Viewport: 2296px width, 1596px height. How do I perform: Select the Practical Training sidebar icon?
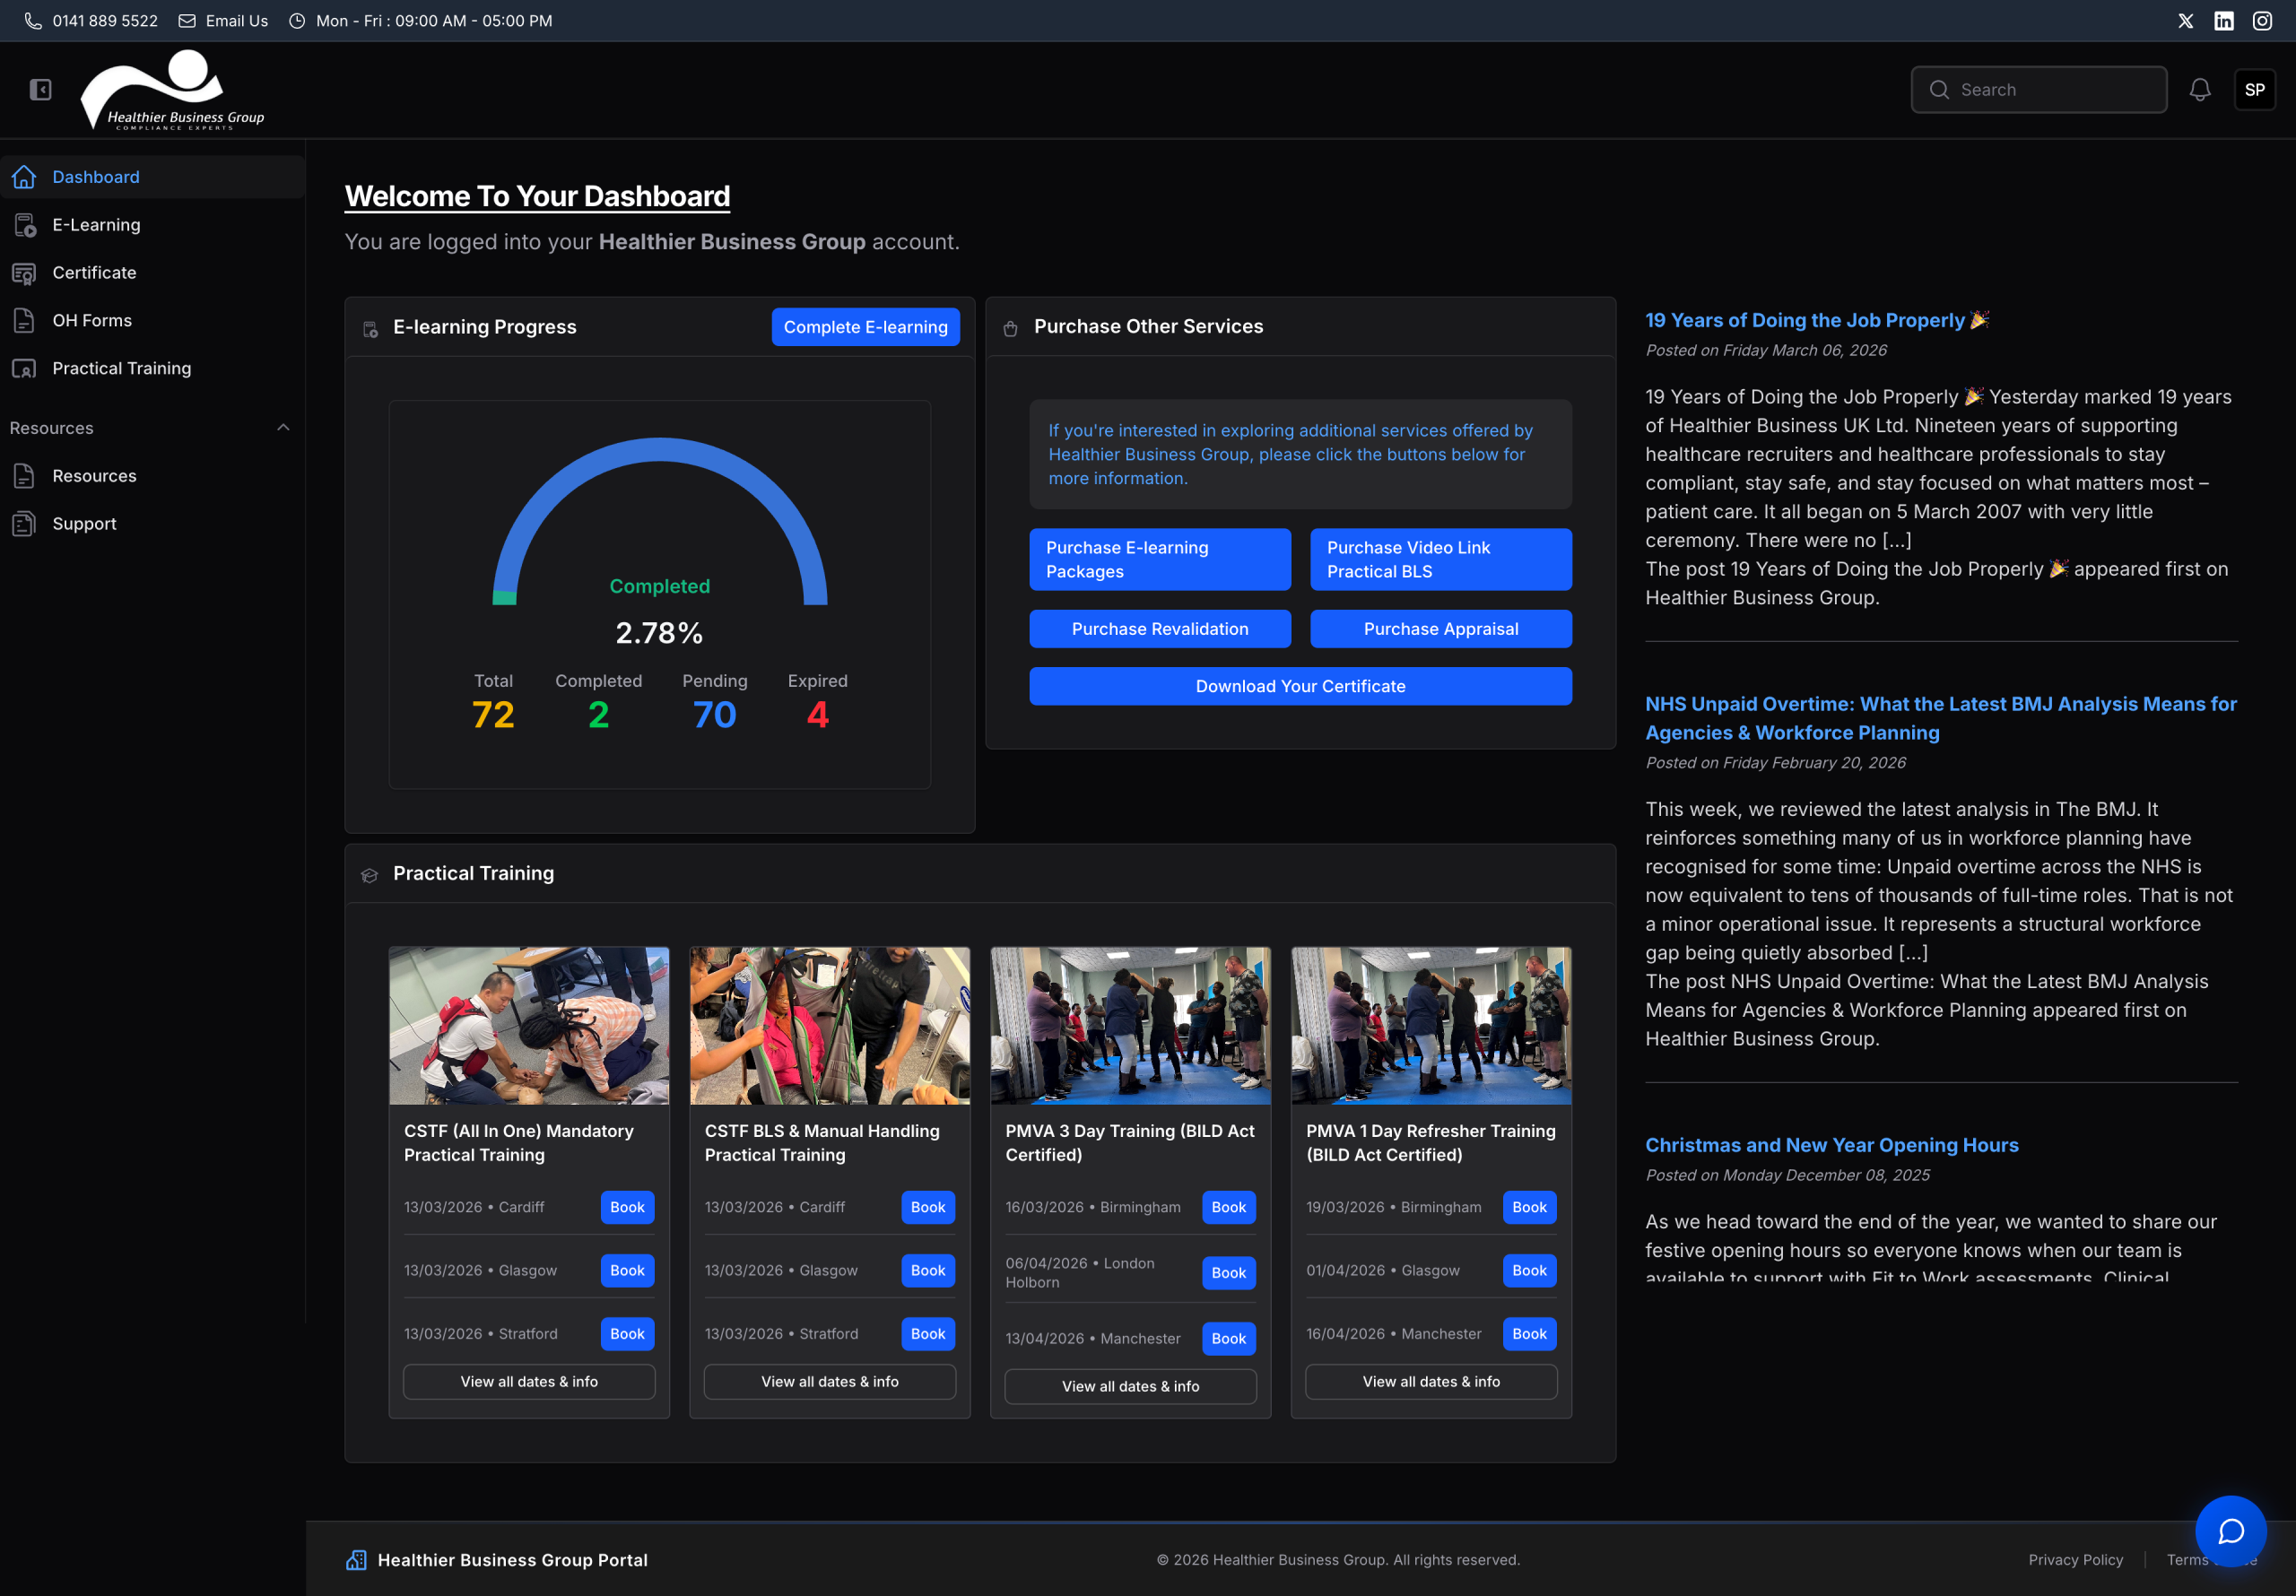point(24,368)
